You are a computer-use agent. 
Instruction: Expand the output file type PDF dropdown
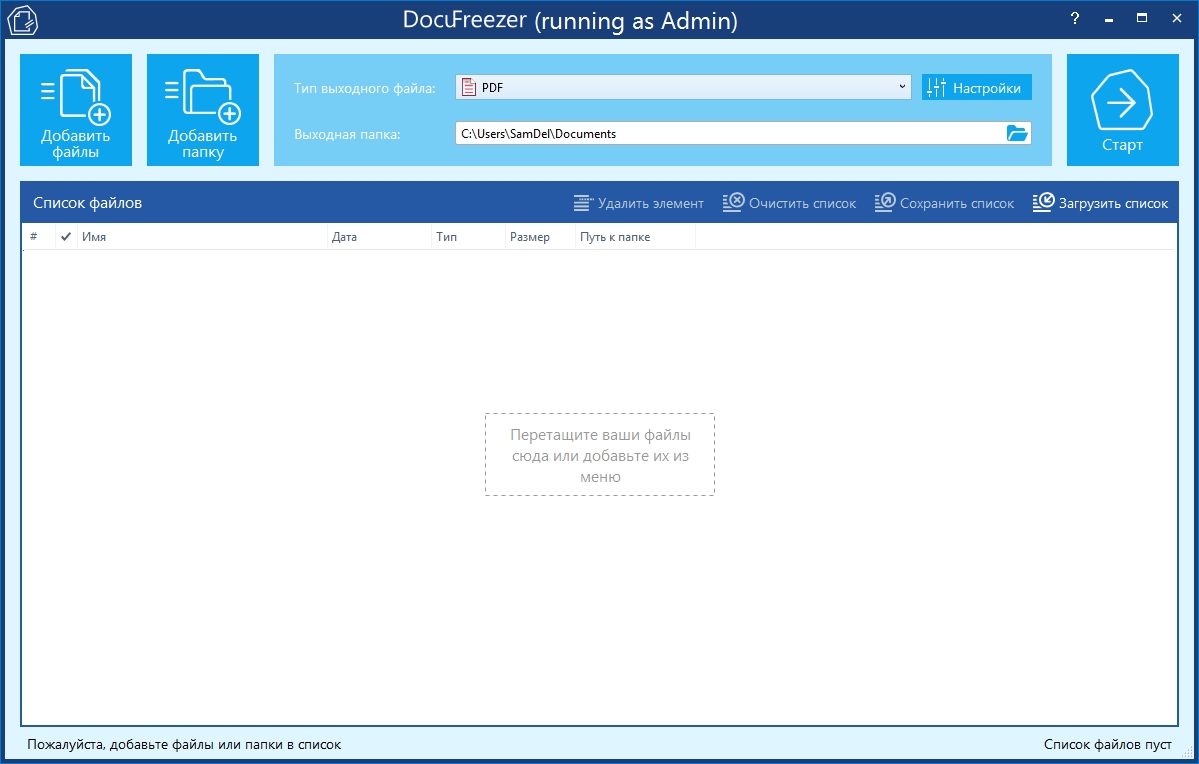point(680,88)
